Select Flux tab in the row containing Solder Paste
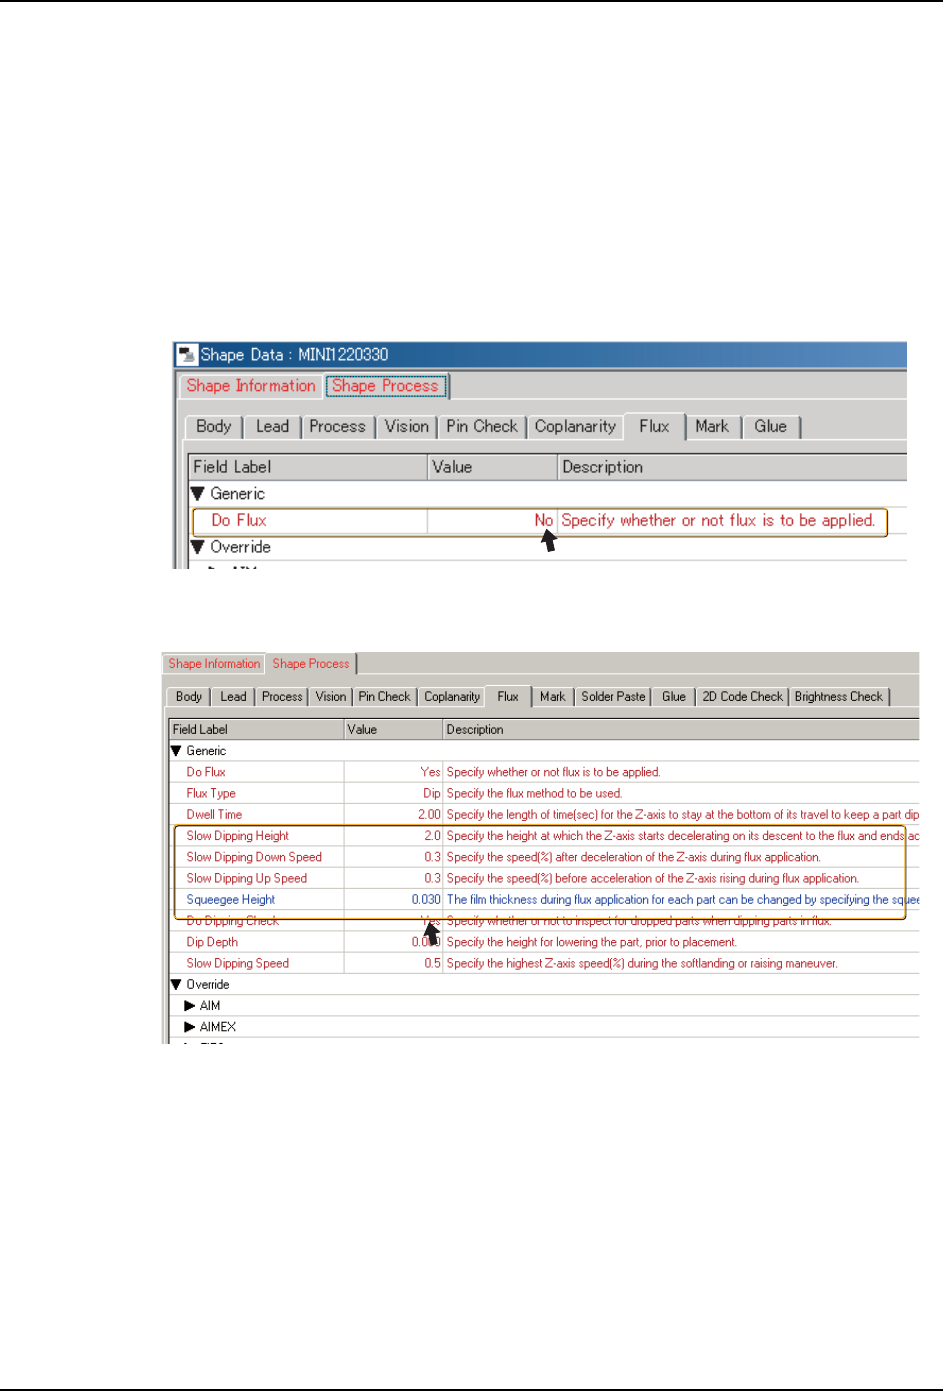Viewport: 943px width, 1391px height. click(508, 697)
